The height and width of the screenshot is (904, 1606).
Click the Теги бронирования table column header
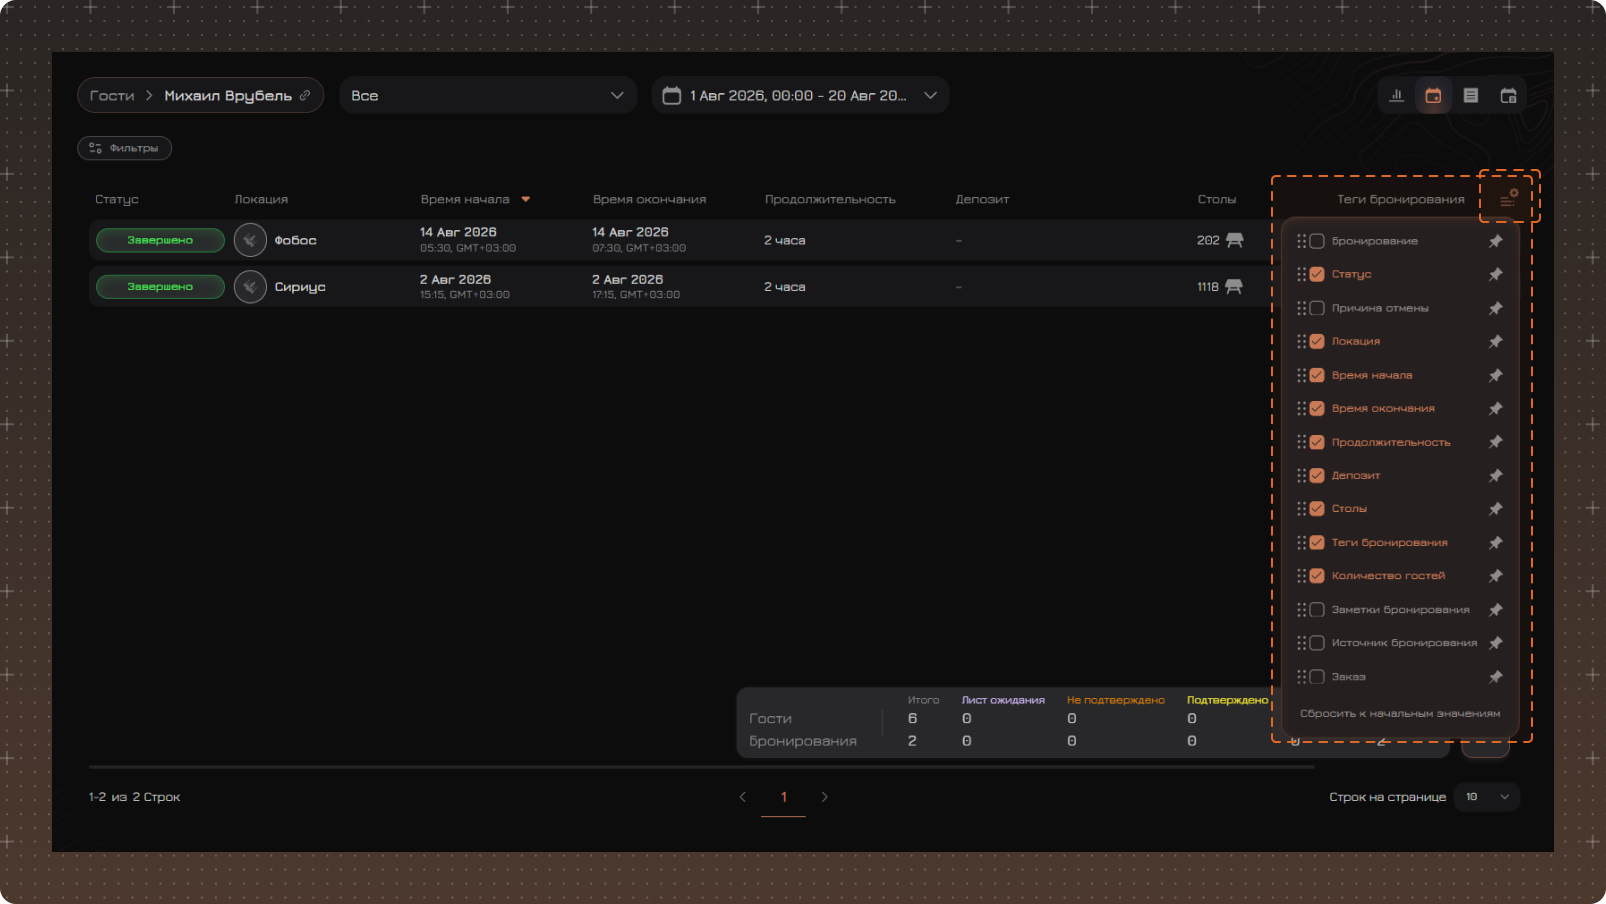tap(1401, 200)
